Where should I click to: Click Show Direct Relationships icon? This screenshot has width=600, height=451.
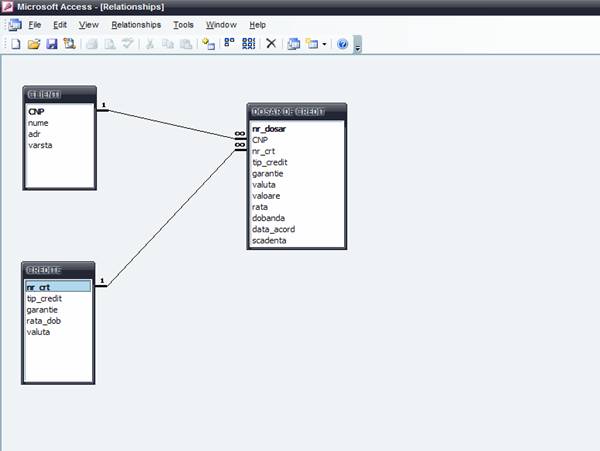(229, 44)
